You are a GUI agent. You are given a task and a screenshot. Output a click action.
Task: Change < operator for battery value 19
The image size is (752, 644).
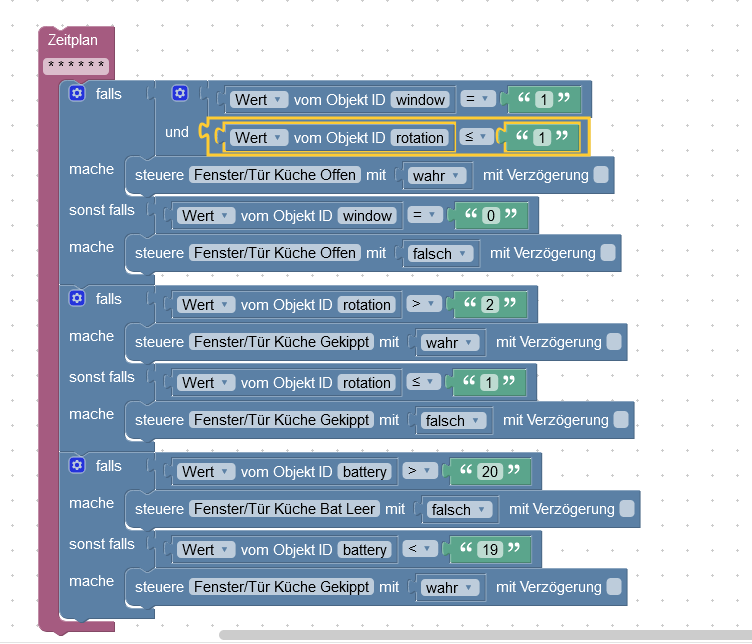(420, 548)
